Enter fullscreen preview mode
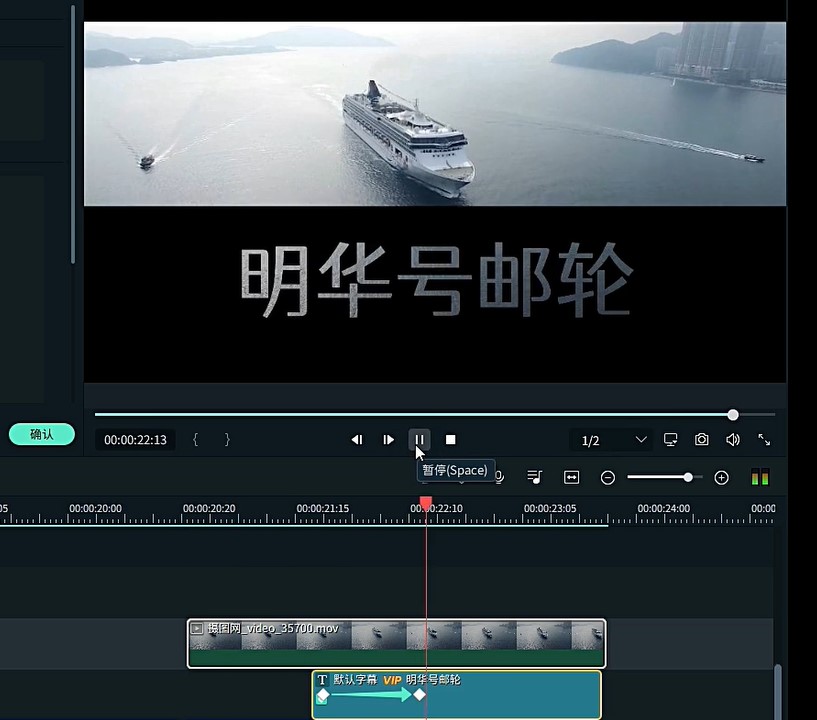Viewport: 817px width, 720px height. tap(764, 440)
